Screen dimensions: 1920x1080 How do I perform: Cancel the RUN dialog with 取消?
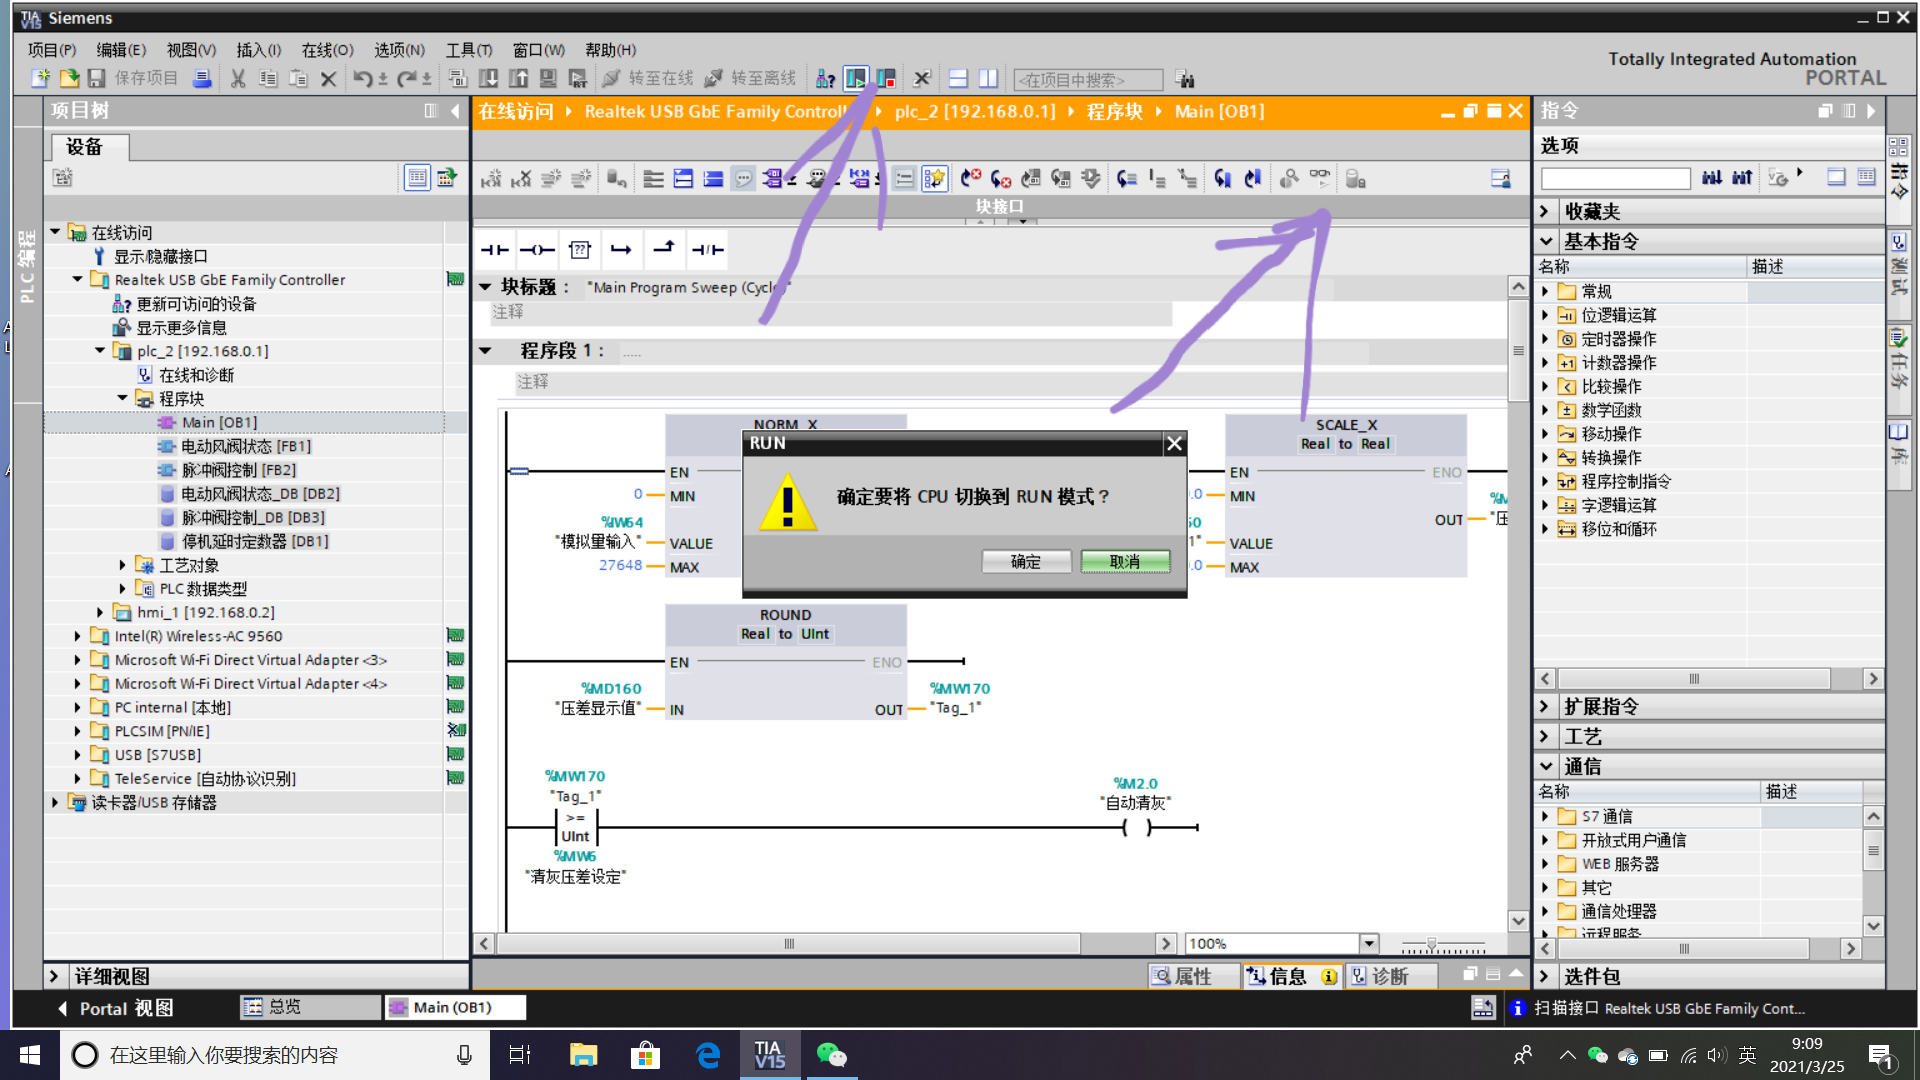point(1125,562)
